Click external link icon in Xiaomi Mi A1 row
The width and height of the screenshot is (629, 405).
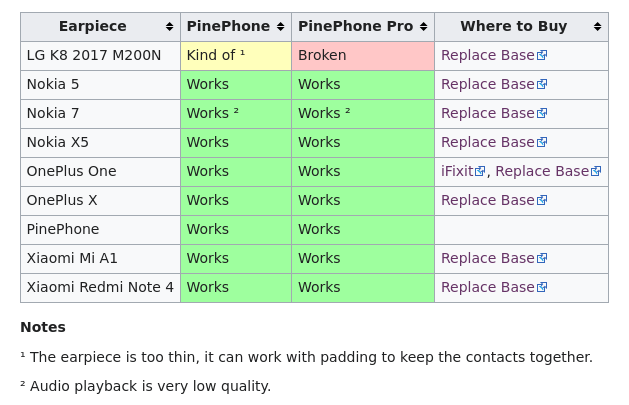coord(542,259)
